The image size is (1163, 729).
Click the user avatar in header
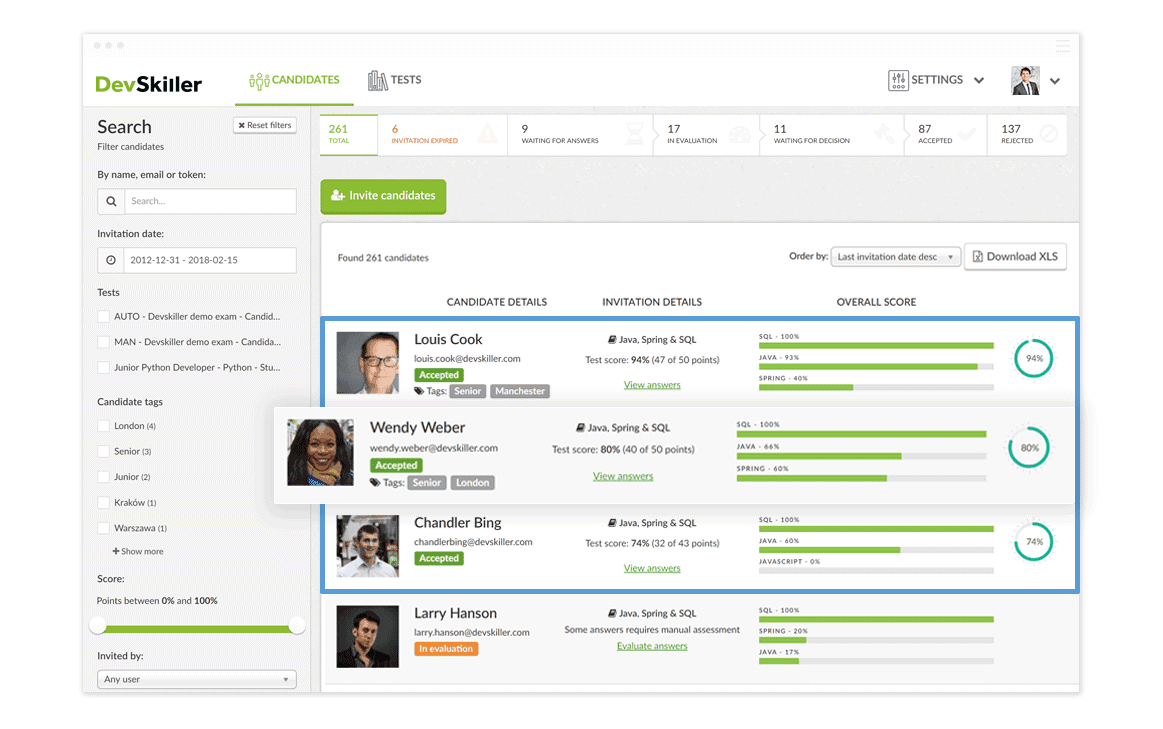coord(1025,80)
